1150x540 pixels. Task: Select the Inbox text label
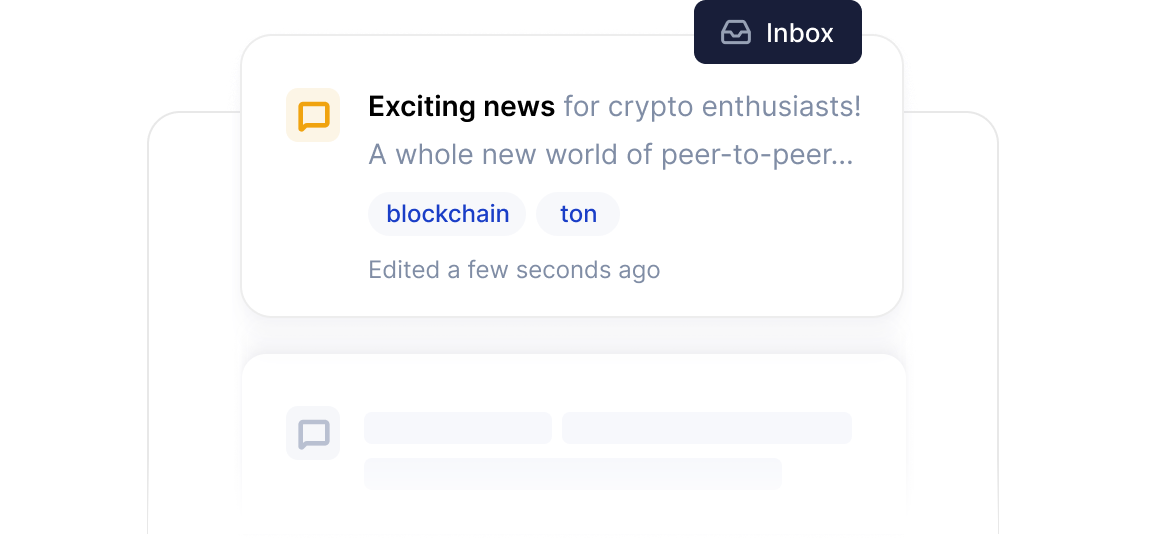(x=799, y=33)
